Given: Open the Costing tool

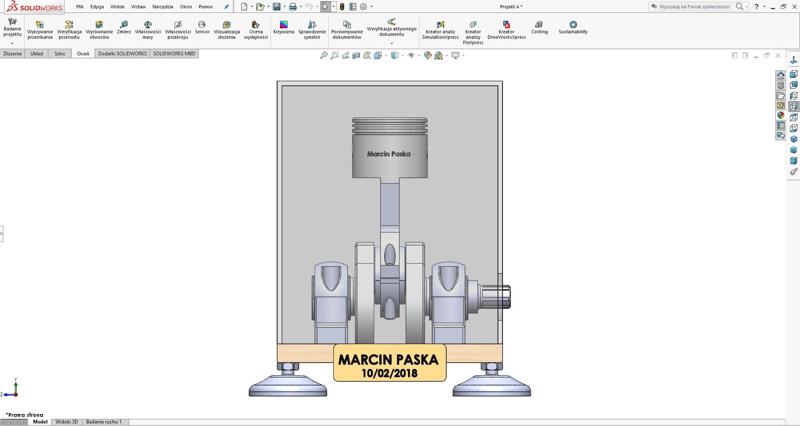Looking at the screenshot, I should pos(539,24).
